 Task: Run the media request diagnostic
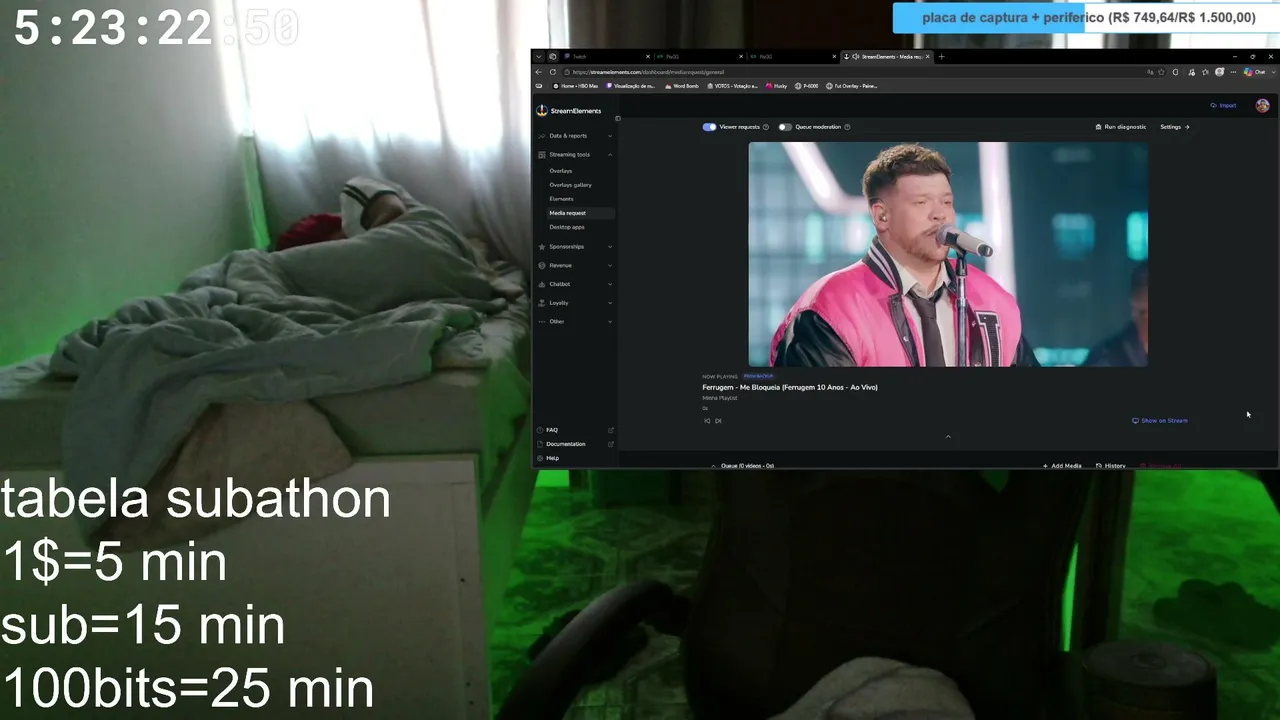(x=1121, y=127)
